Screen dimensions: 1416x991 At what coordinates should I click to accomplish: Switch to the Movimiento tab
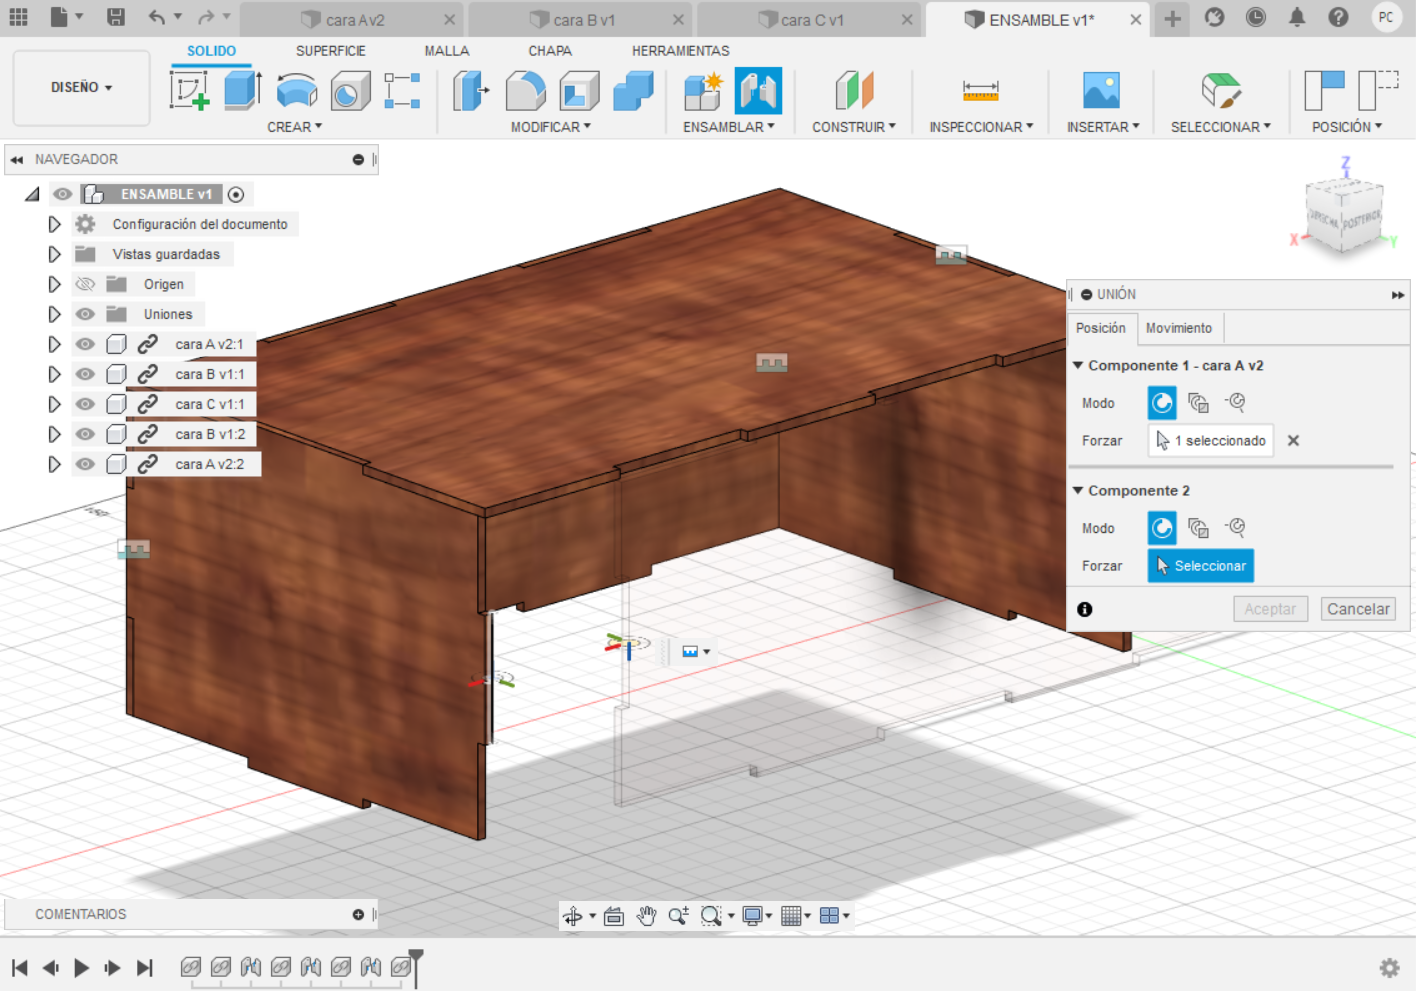[1178, 328]
